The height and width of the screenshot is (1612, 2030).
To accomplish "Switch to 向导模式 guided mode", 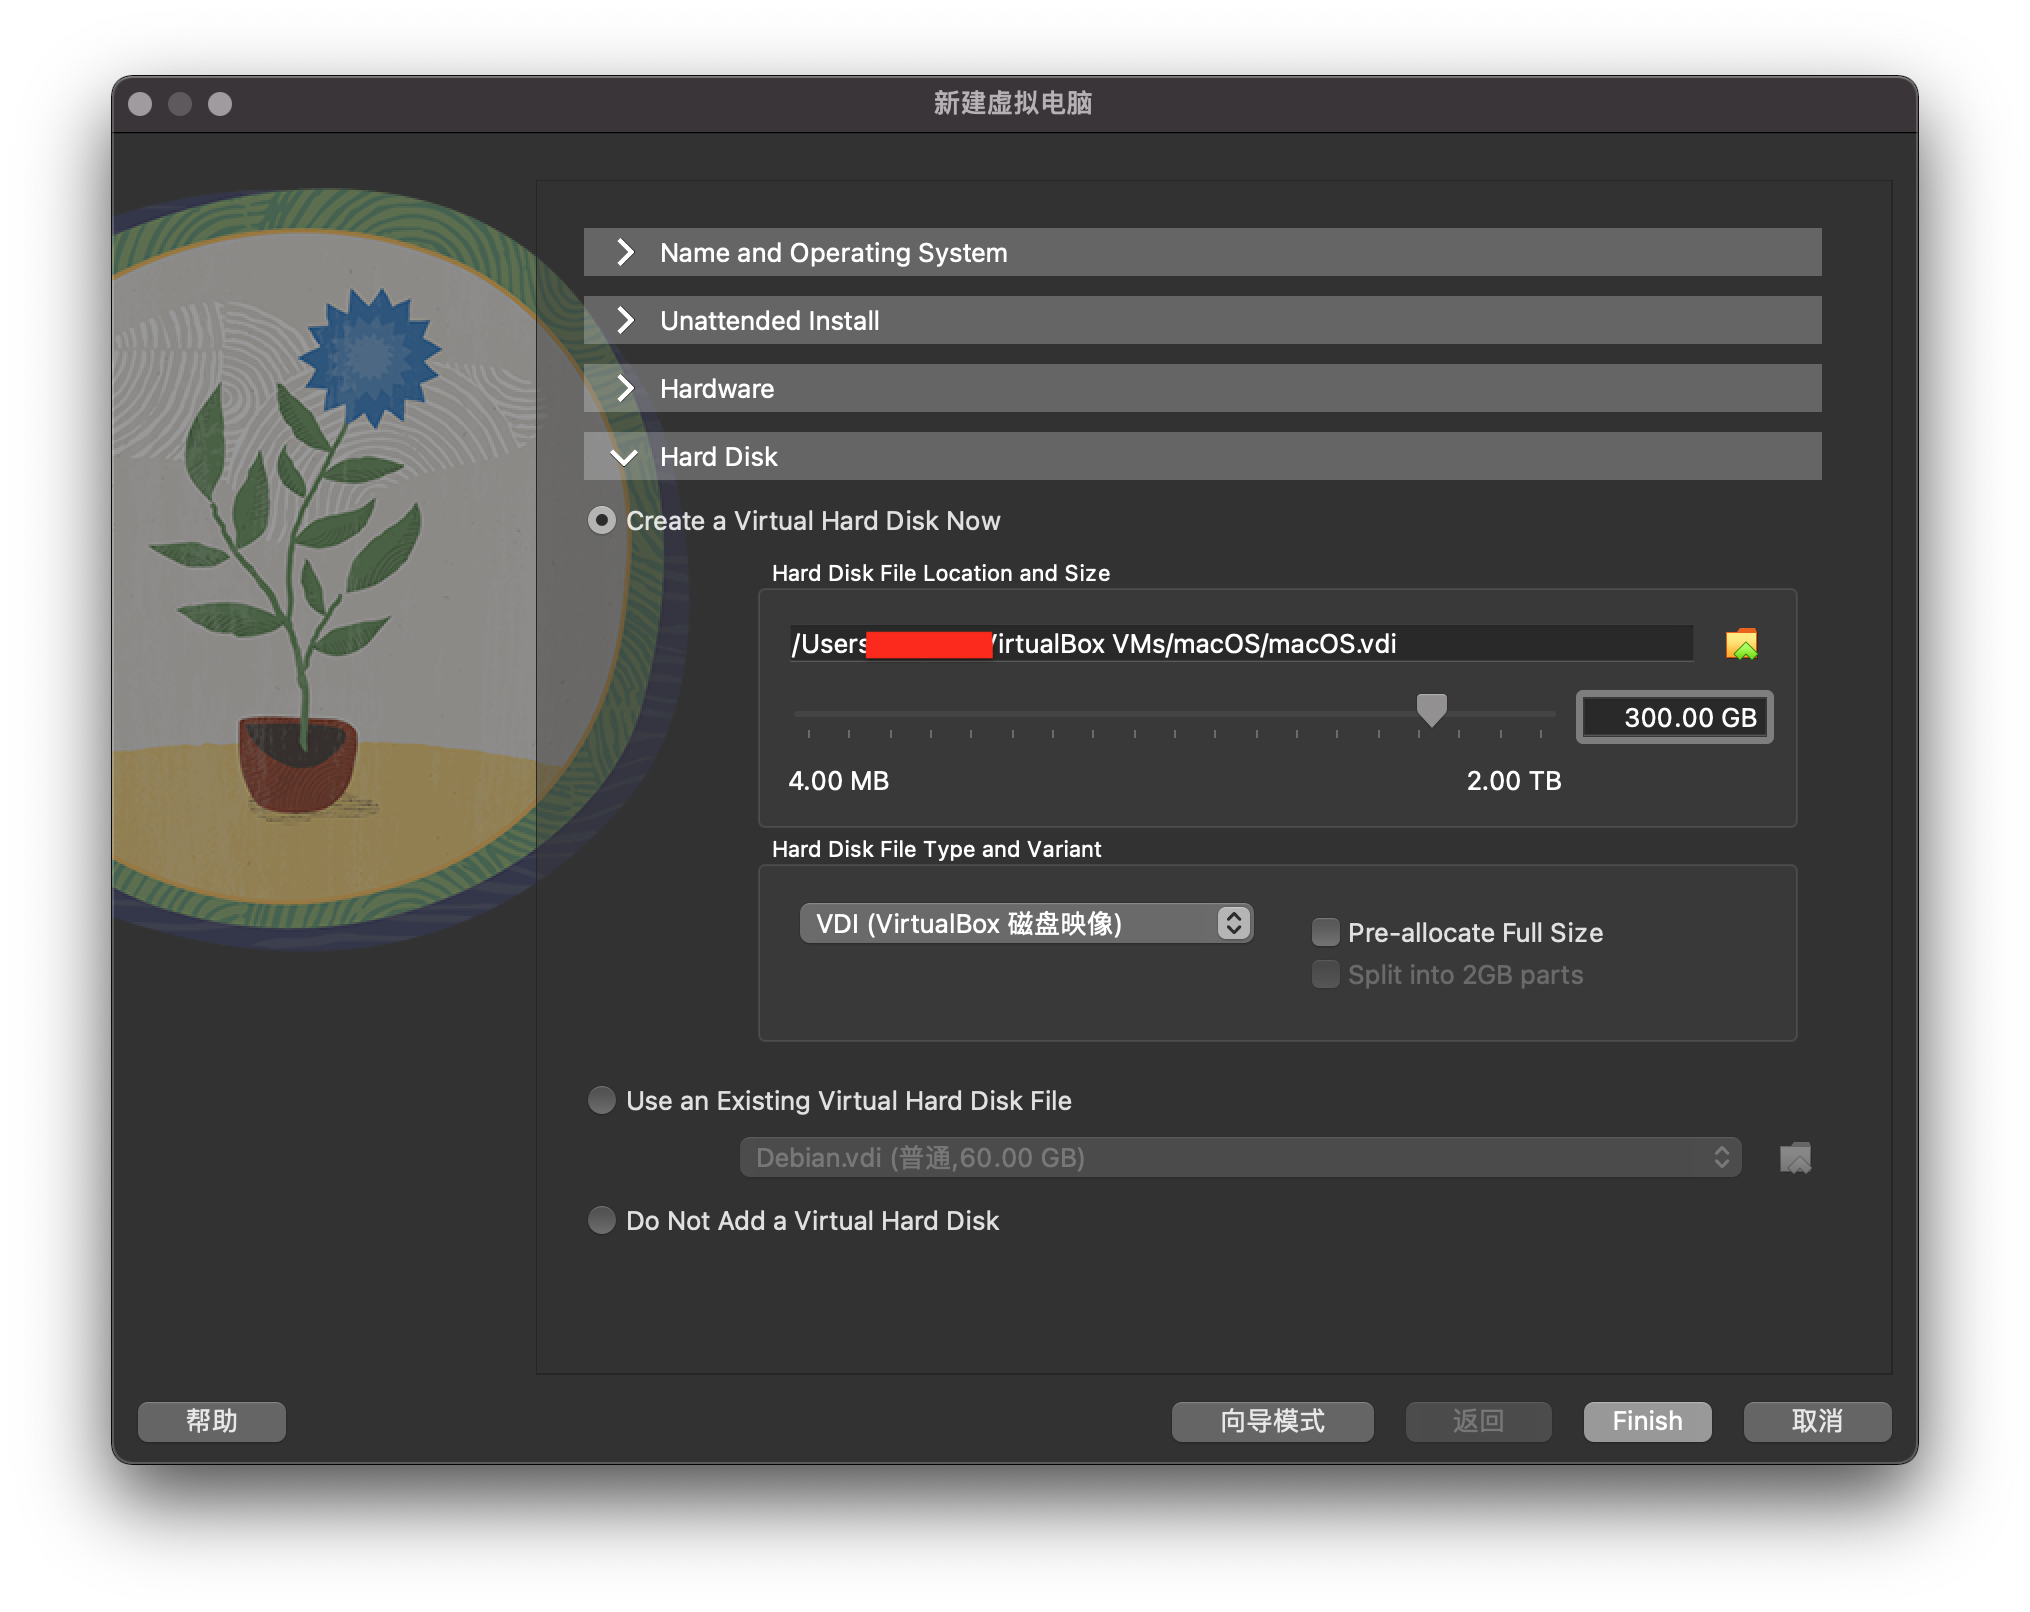I will coord(1272,1421).
